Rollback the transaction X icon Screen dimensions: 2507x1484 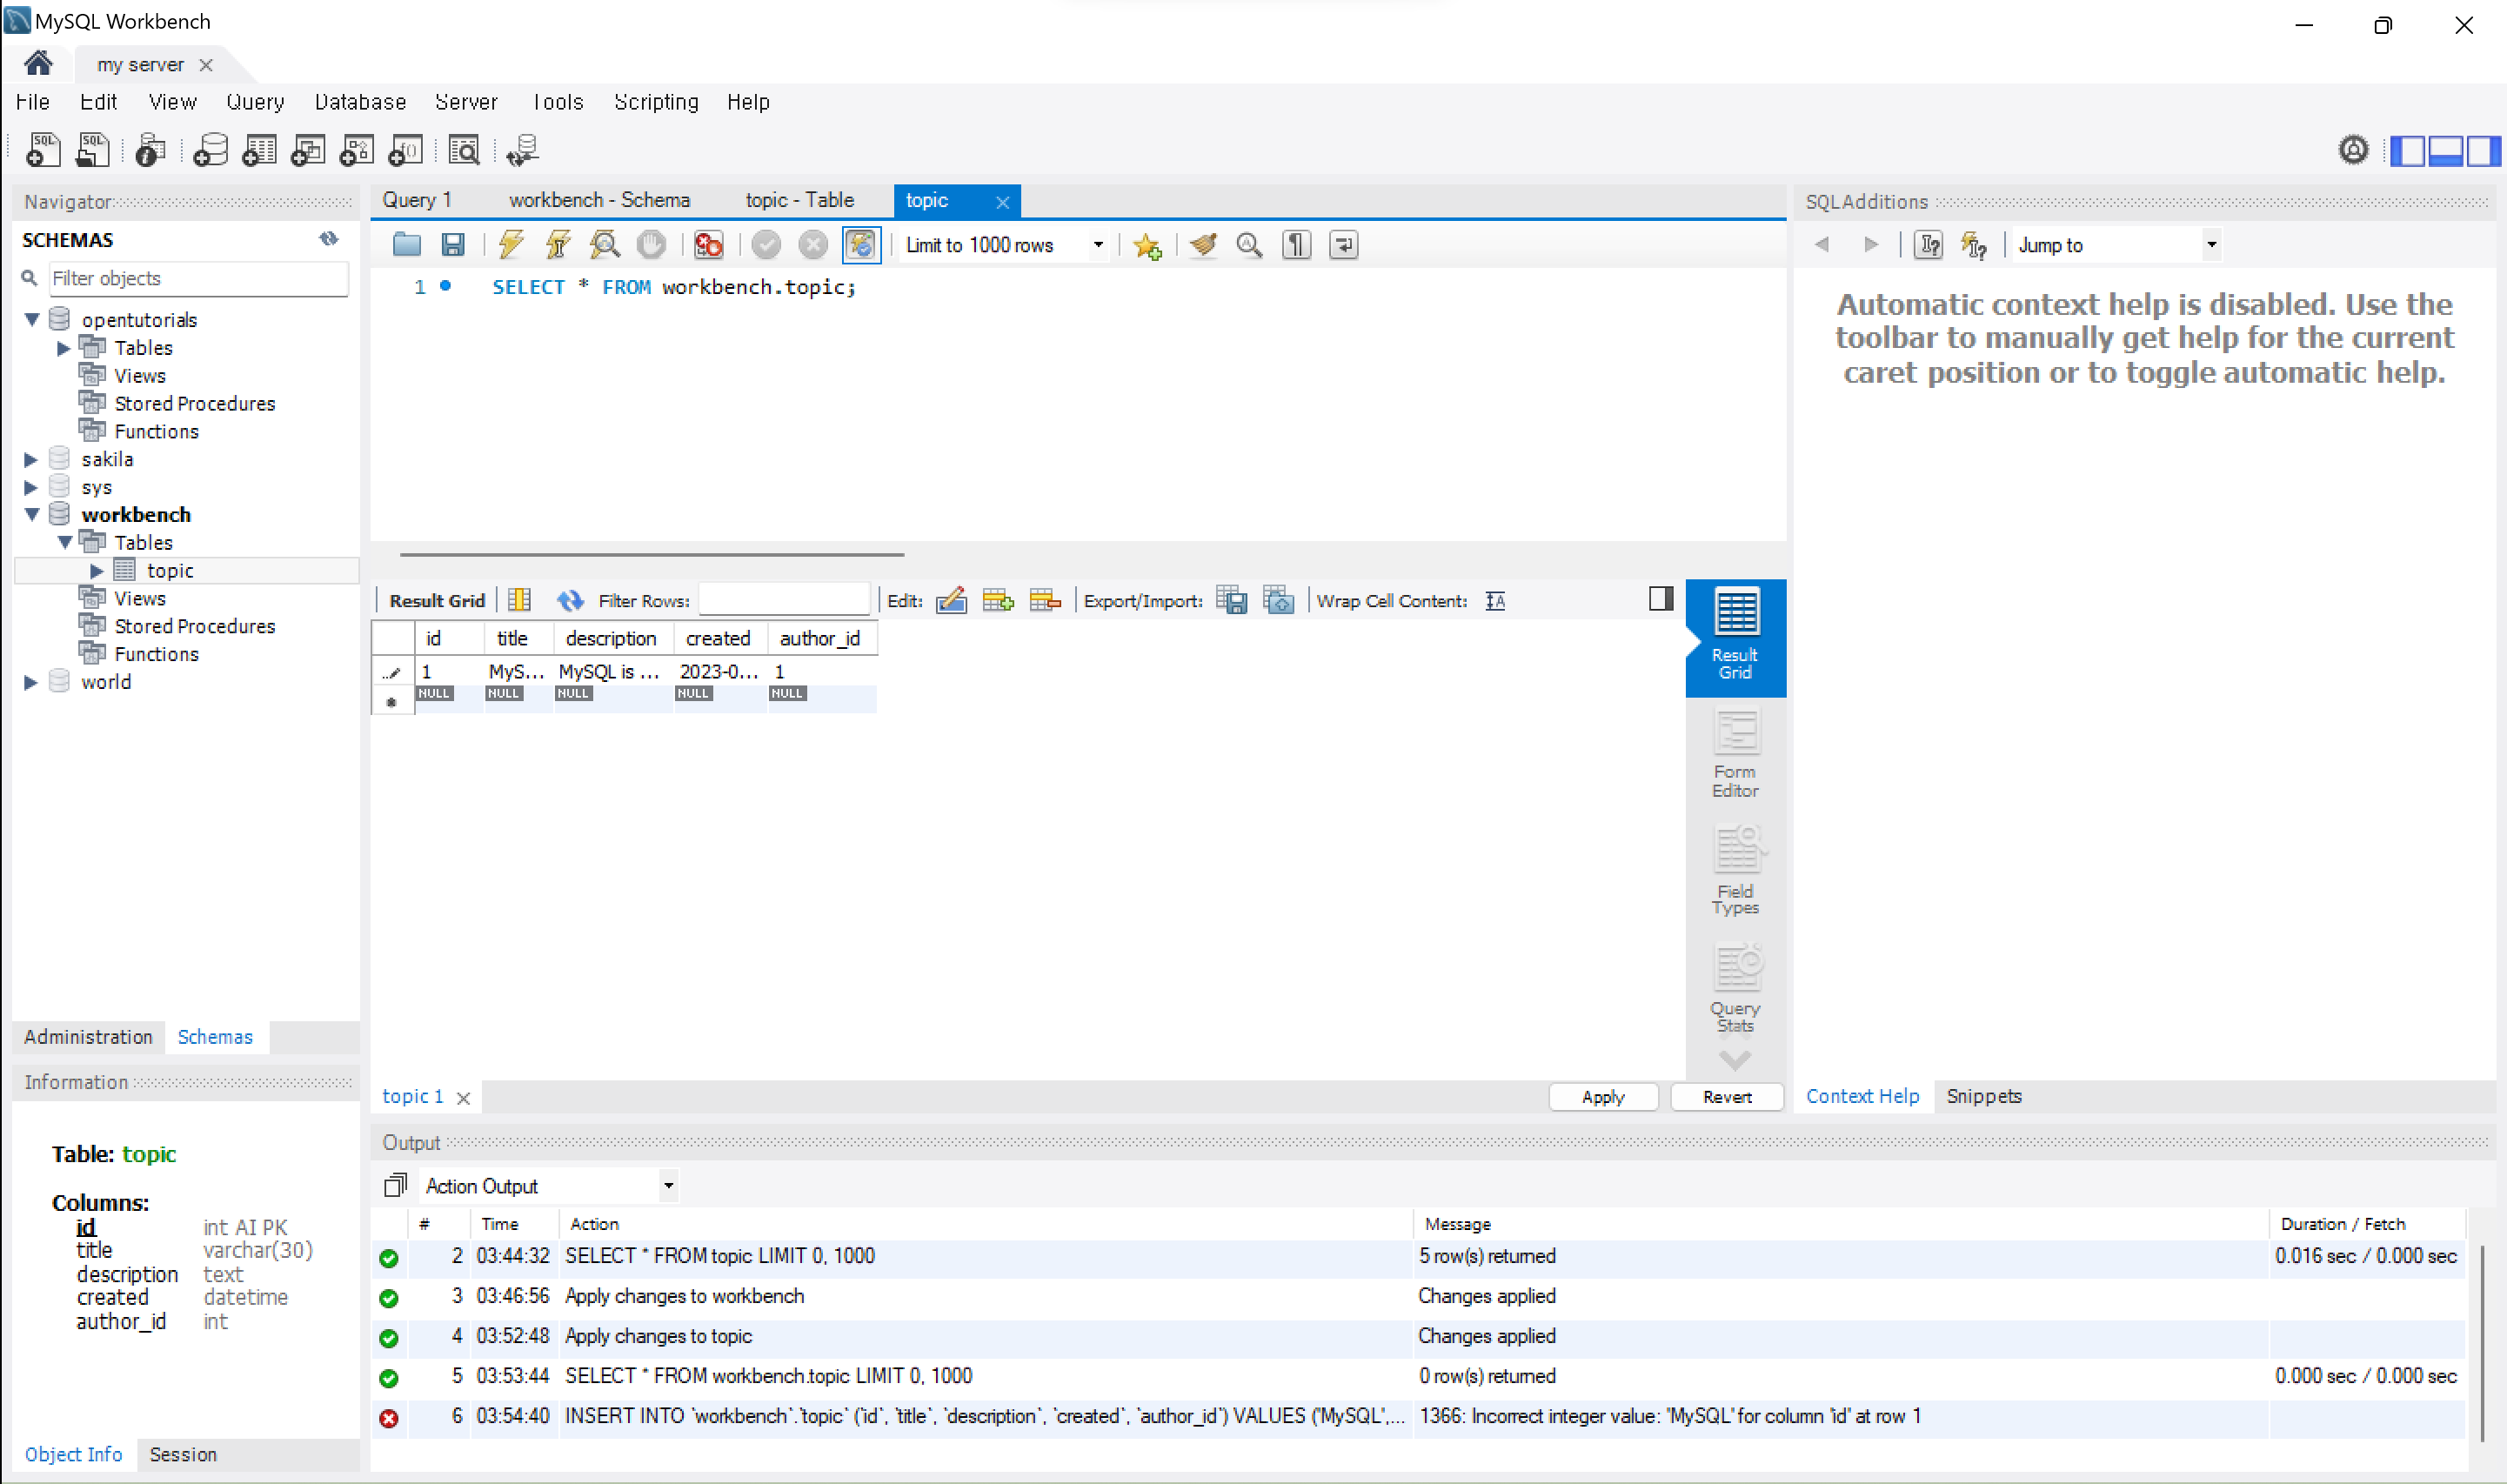[813, 244]
